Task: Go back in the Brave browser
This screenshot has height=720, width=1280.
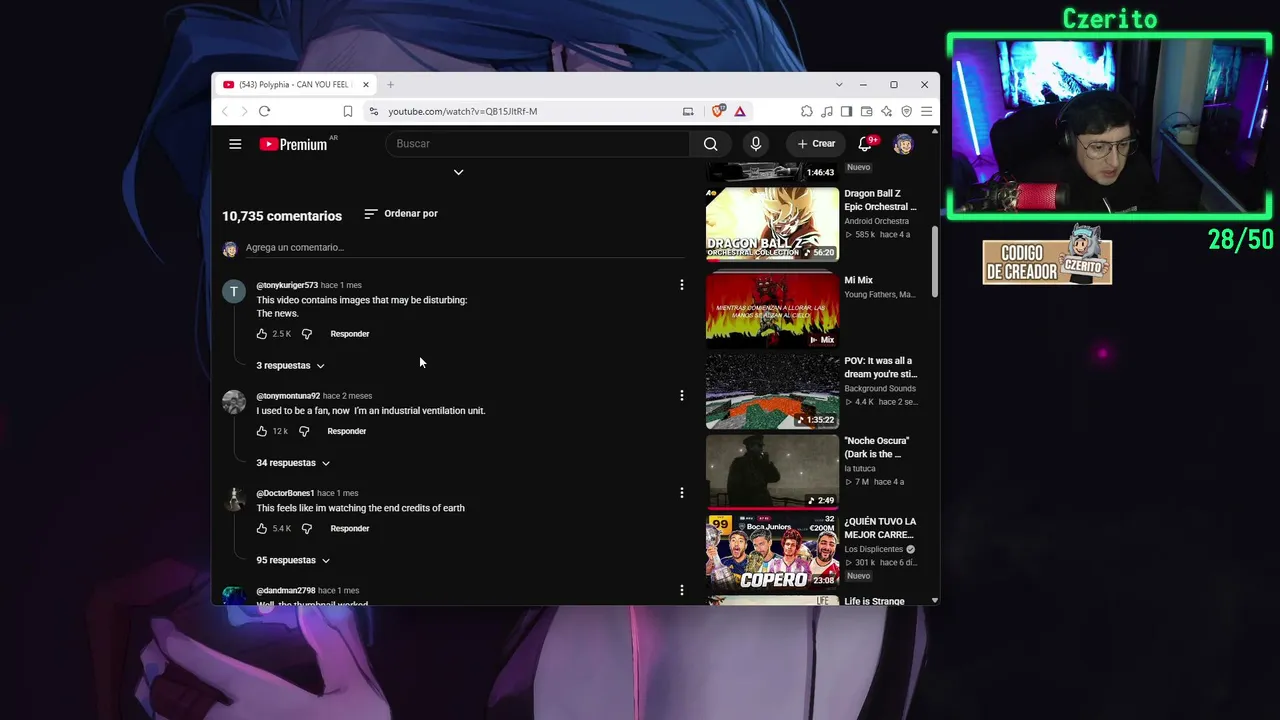Action: coord(225,111)
